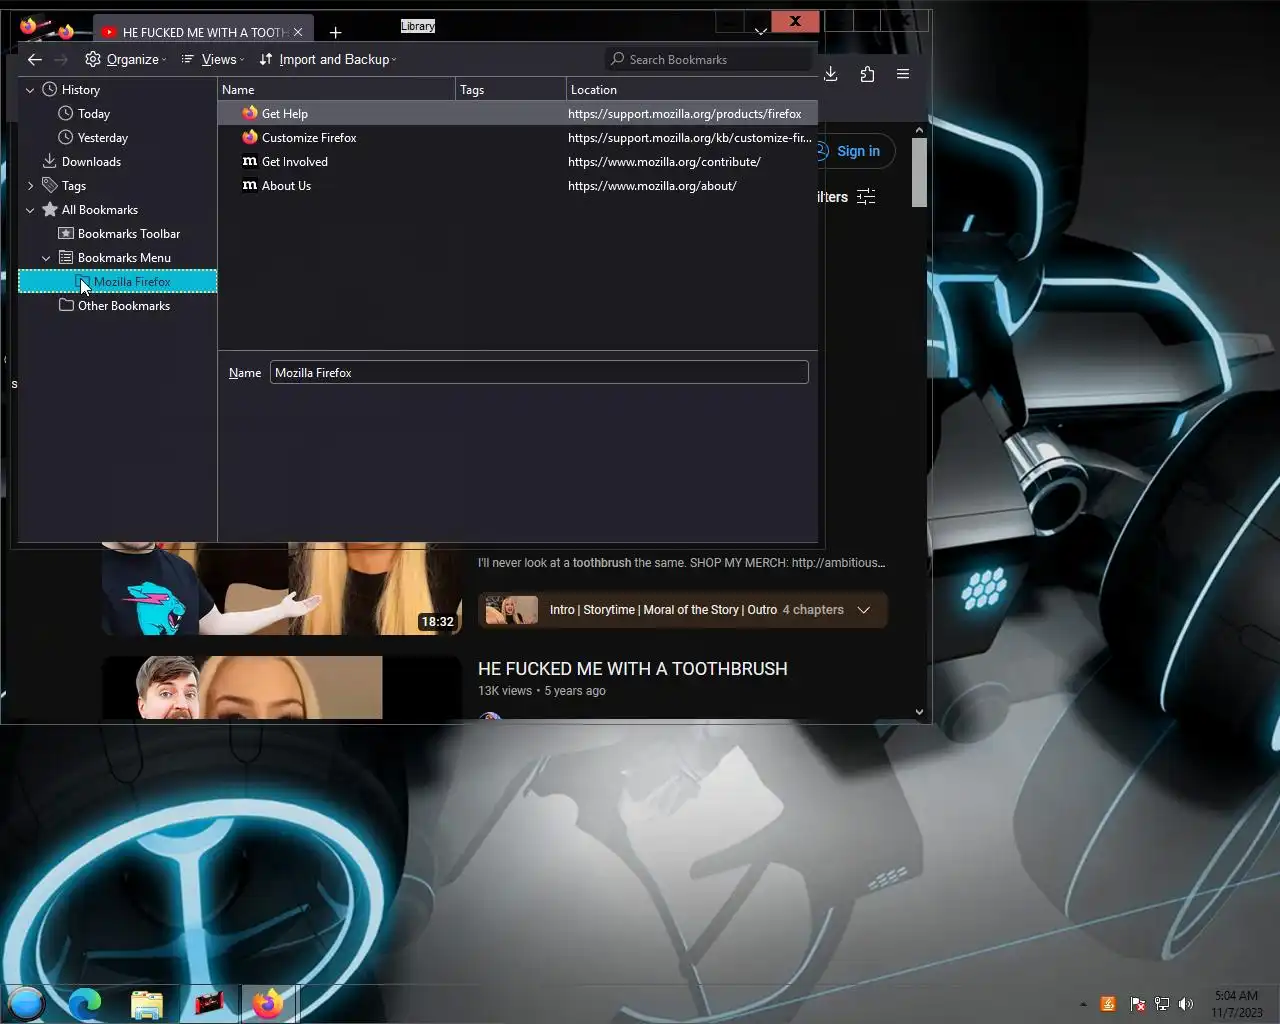Expand the video chapters chevron
Viewport: 1280px width, 1024px height.
coord(864,610)
